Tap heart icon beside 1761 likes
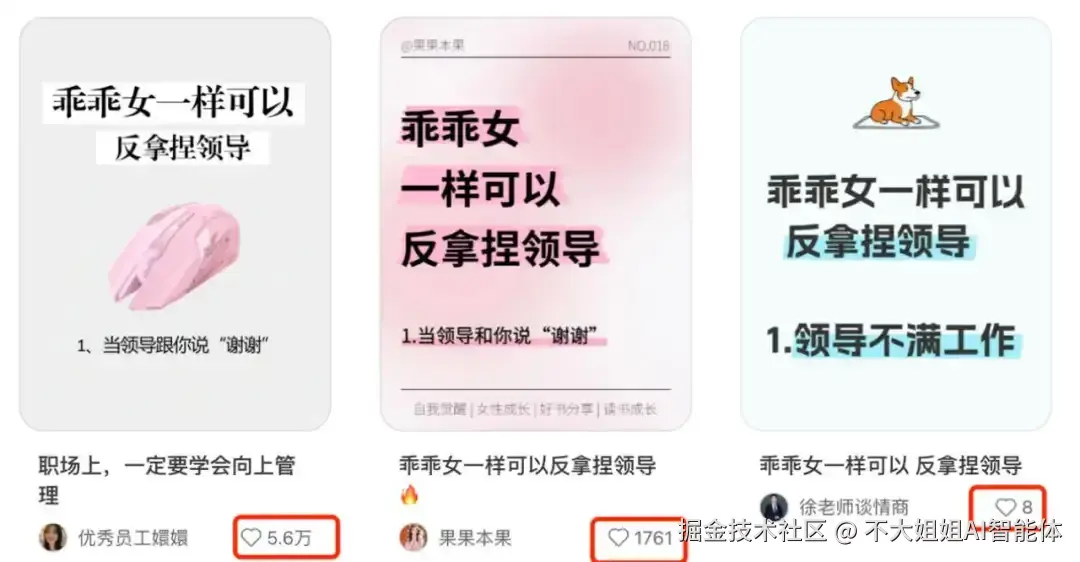The image size is (1080, 562). tap(619, 537)
